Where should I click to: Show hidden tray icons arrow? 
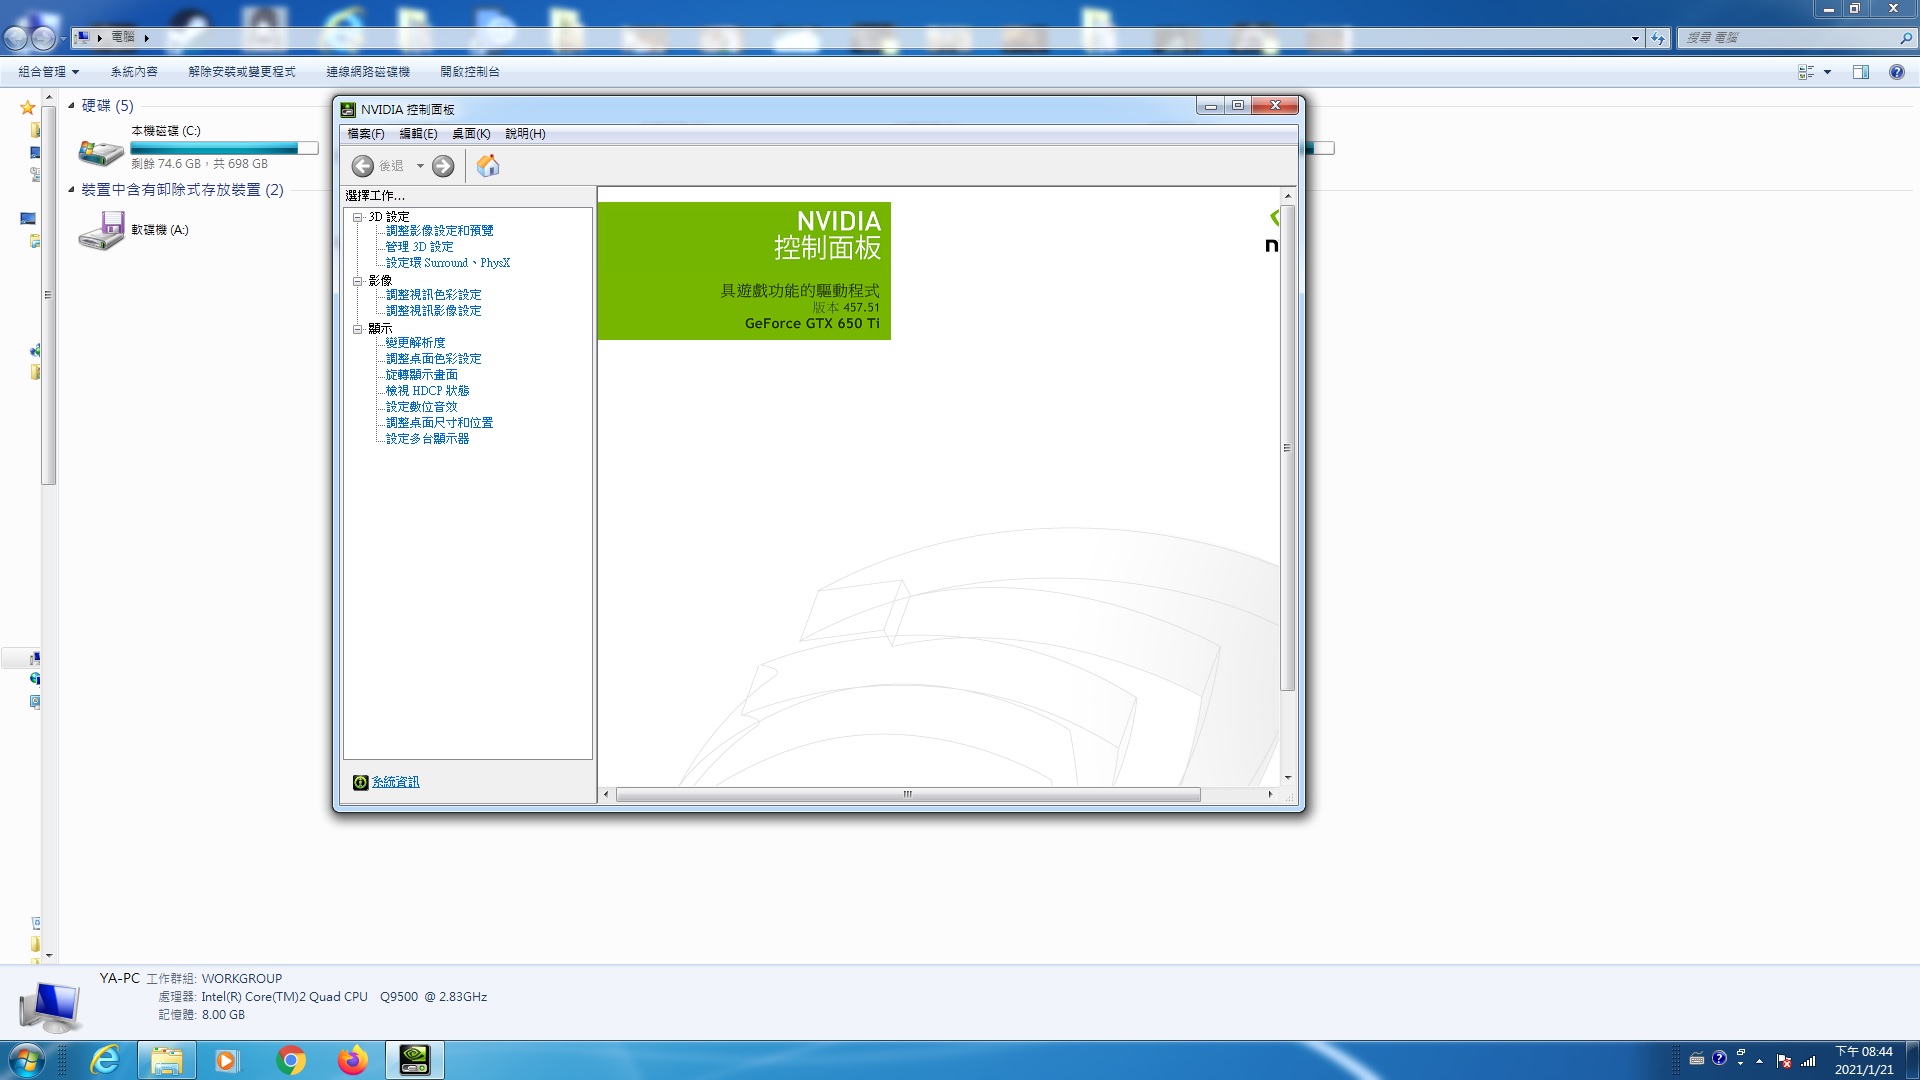1760,1060
